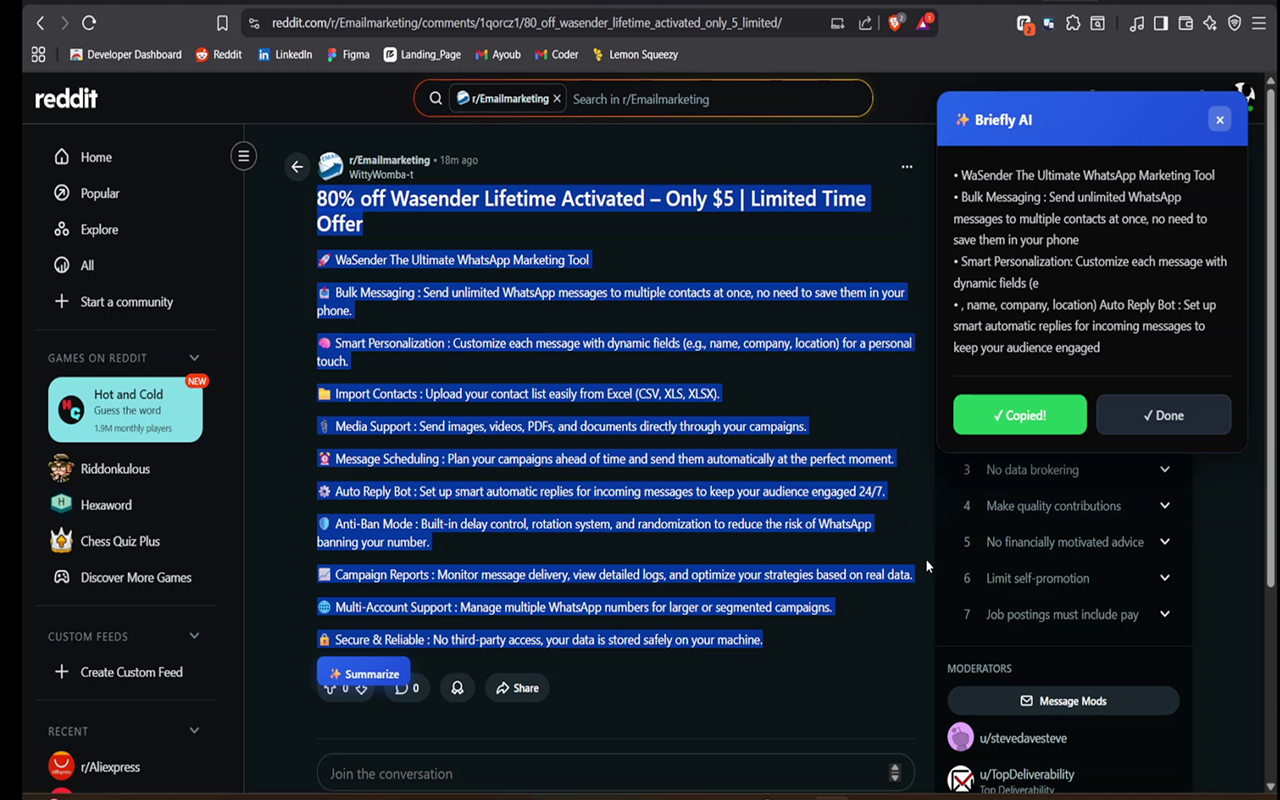Open browser hamburger main menu

[1260, 23]
